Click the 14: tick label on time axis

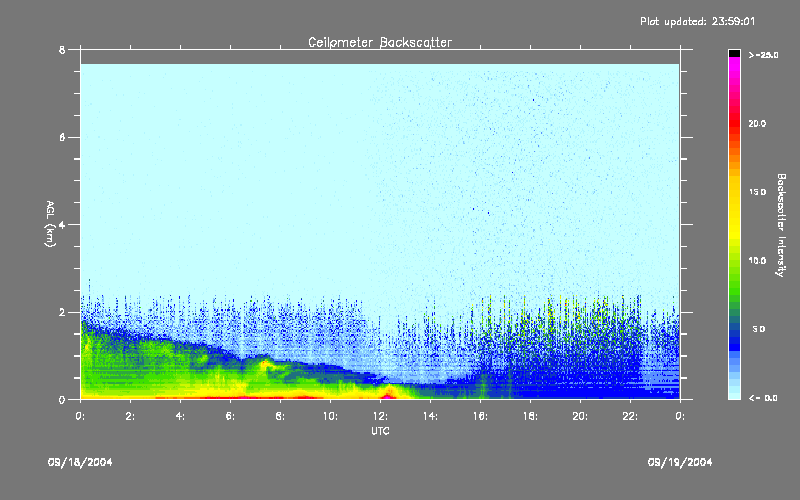point(430,416)
